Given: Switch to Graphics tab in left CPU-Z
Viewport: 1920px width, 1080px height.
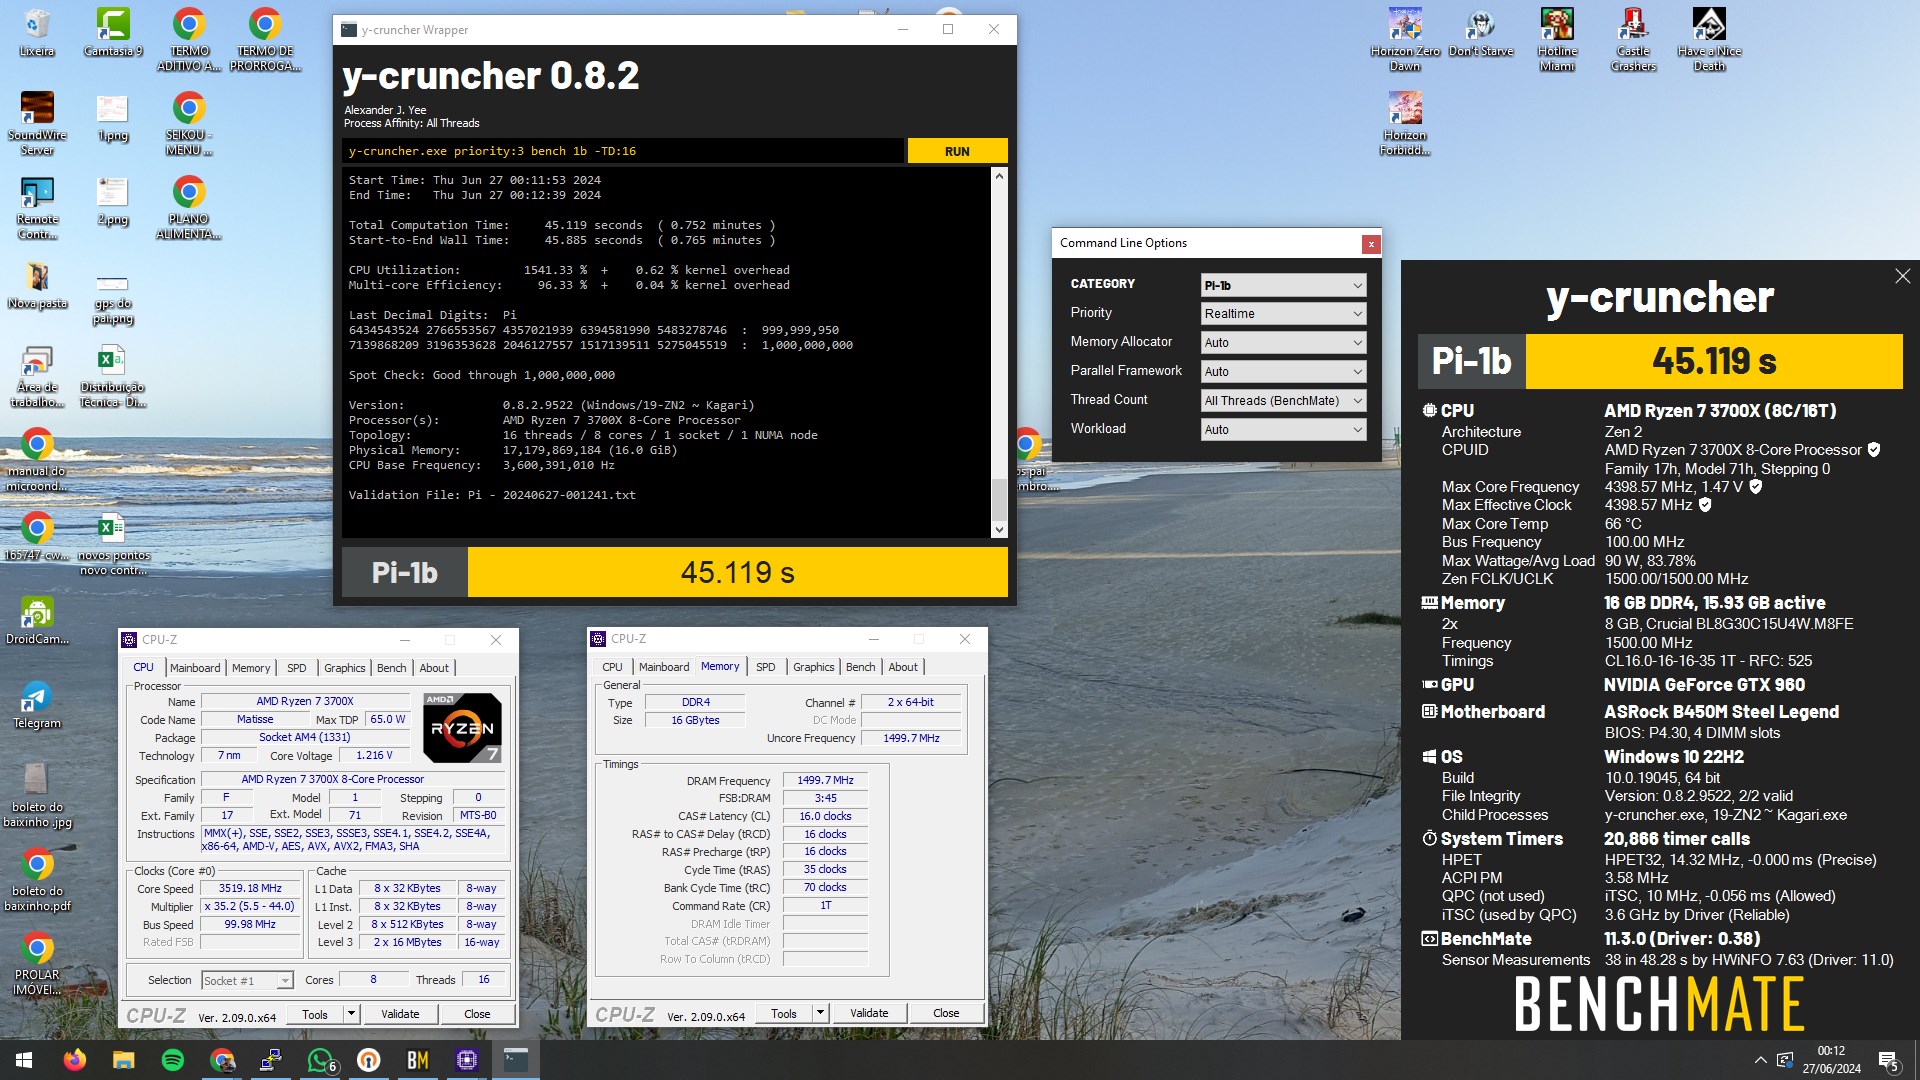Looking at the screenshot, I should 345,668.
